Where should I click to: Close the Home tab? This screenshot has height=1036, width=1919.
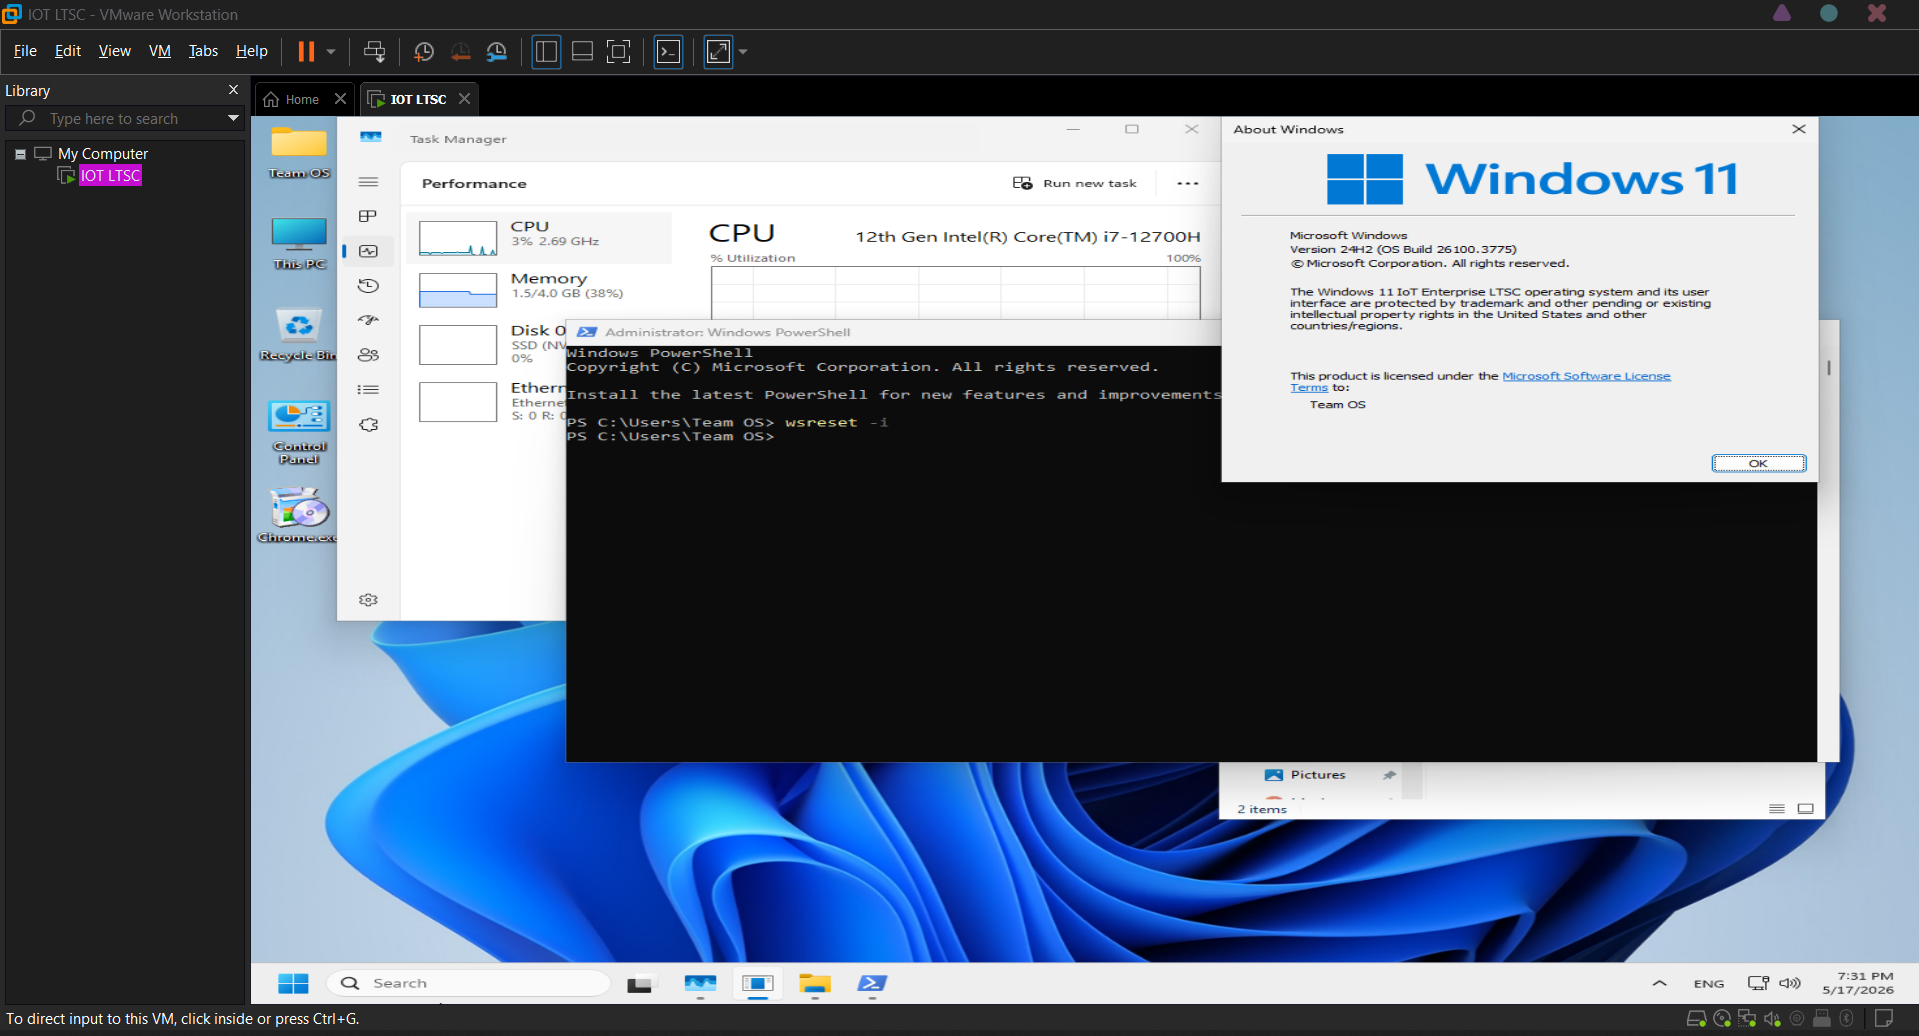[x=340, y=98]
